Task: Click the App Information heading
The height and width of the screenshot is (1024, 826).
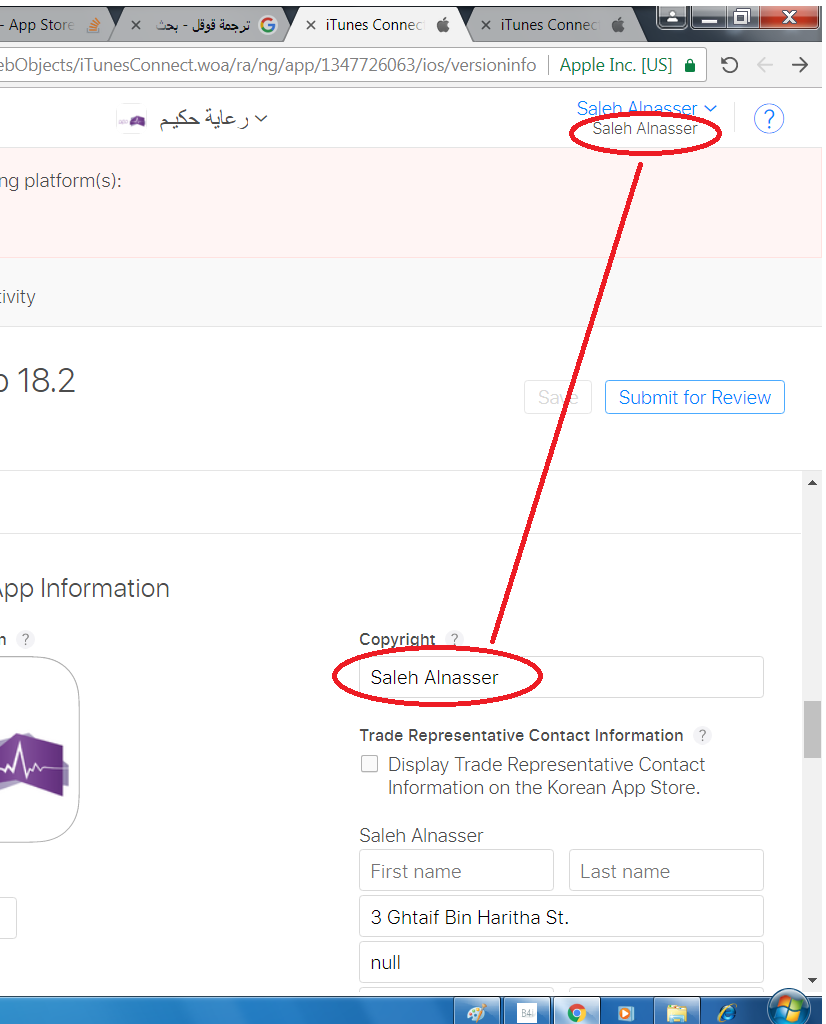Action: [x=85, y=588]
